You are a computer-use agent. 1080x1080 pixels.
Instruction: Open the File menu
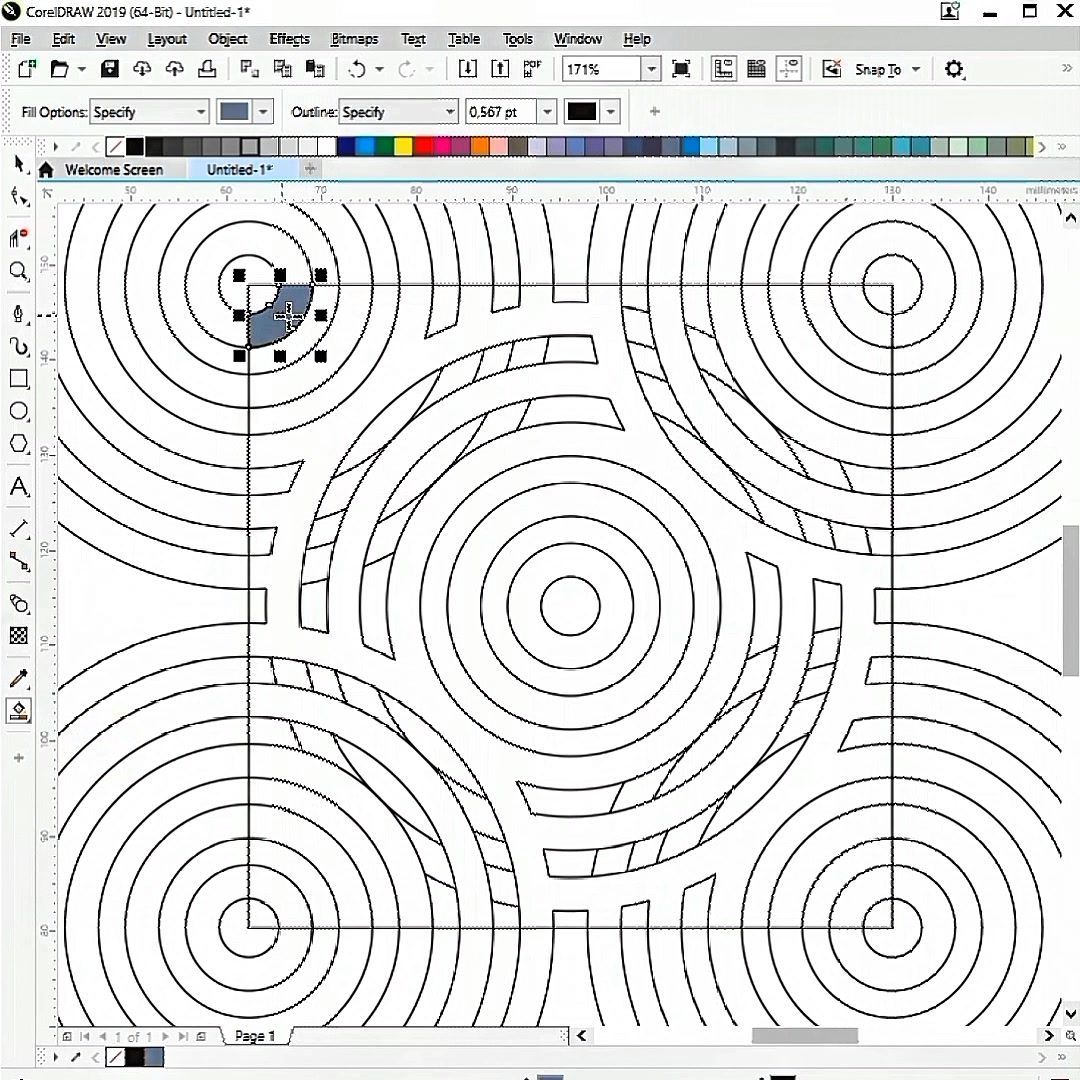(x=21, y=39)
